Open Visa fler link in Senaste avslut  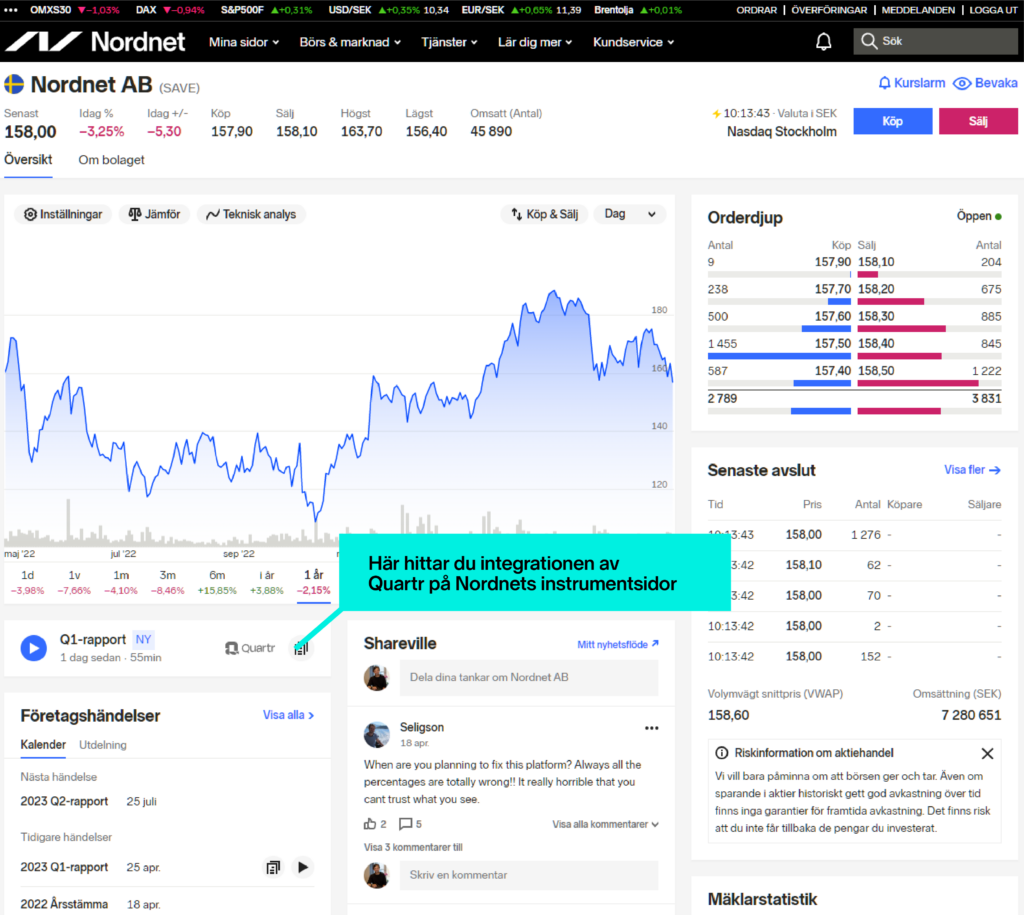972,470
